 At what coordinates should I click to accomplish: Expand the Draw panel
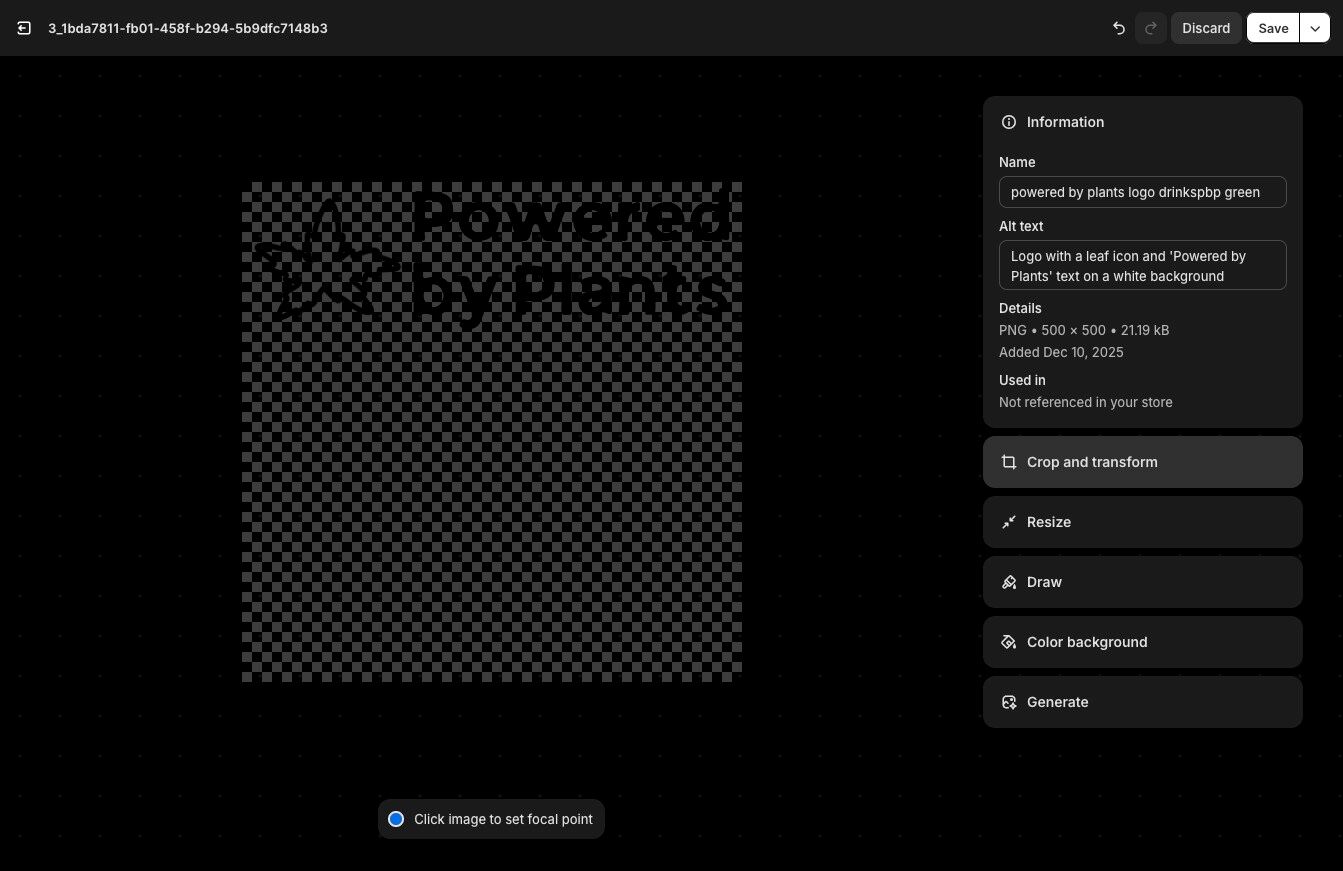(x=1143, y=582)
